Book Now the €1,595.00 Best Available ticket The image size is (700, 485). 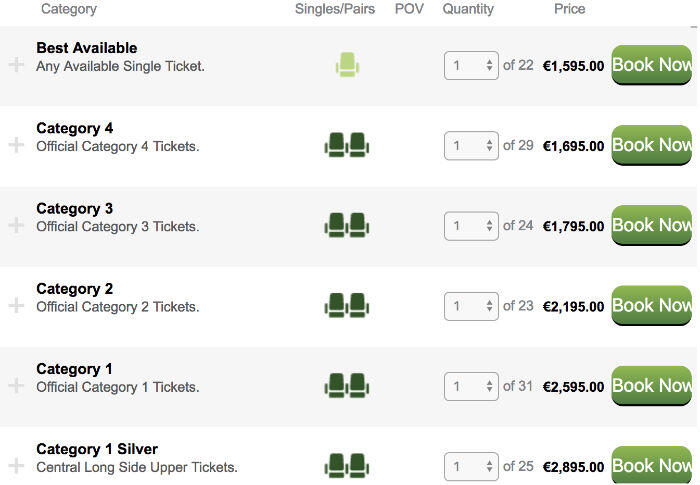651,65
